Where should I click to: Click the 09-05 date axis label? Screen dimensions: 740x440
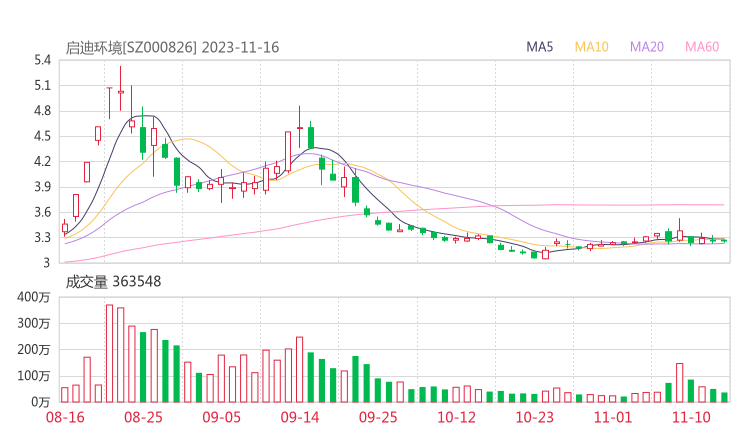[x=221, y=417]
